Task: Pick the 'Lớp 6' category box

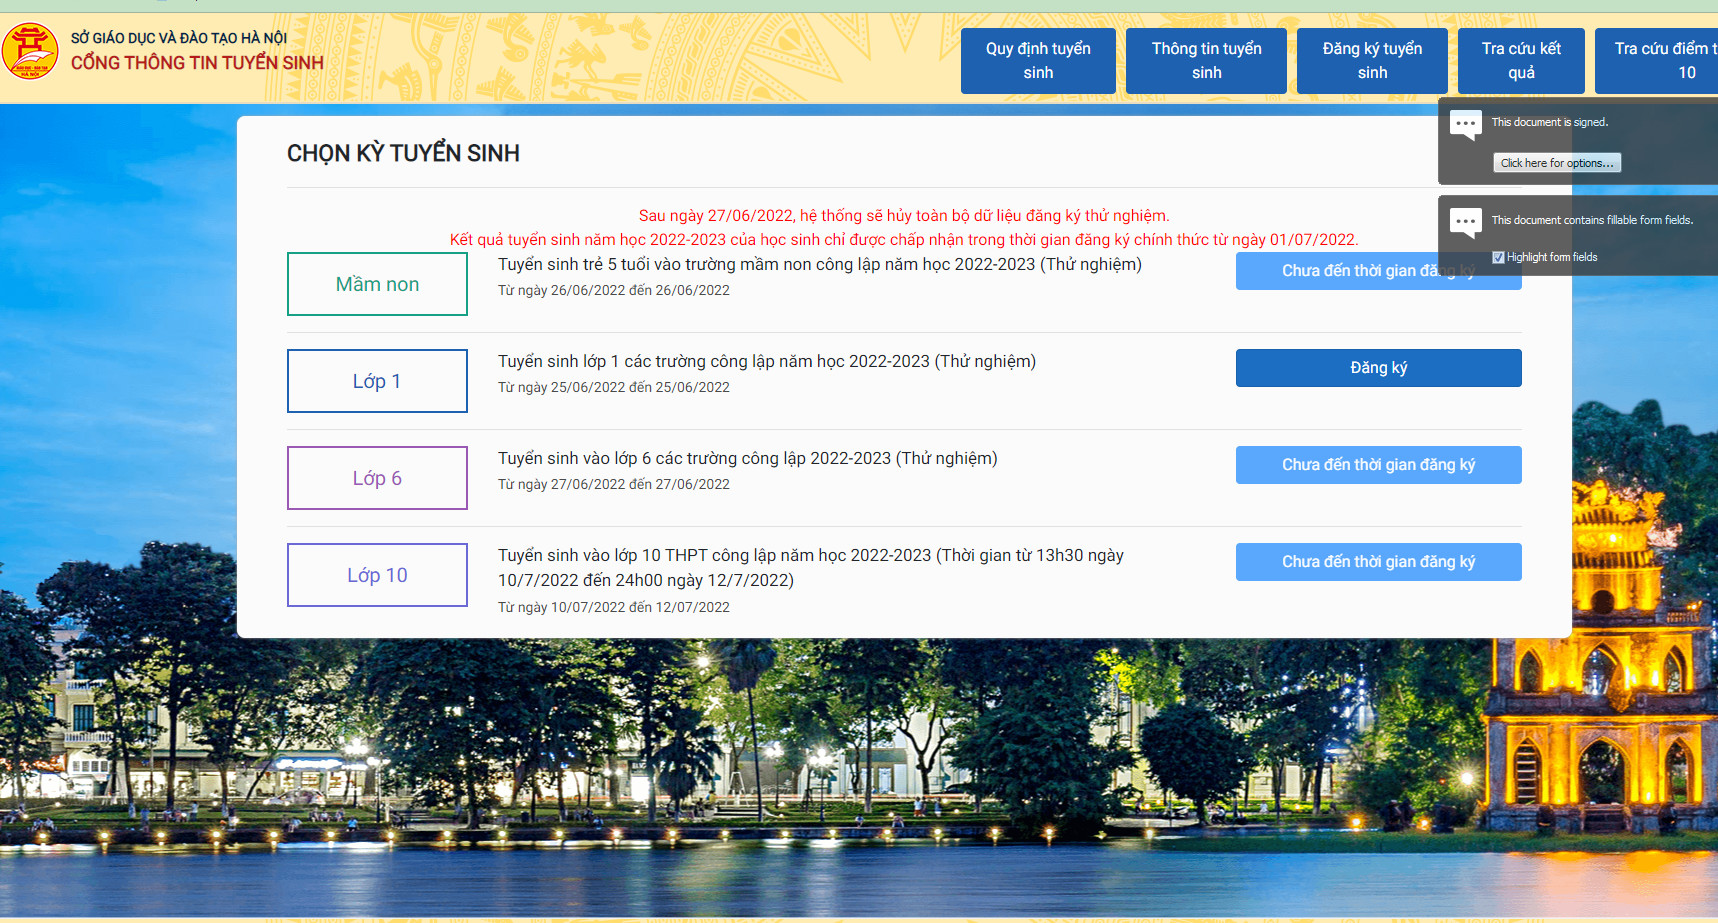Action: click(377, 478)
